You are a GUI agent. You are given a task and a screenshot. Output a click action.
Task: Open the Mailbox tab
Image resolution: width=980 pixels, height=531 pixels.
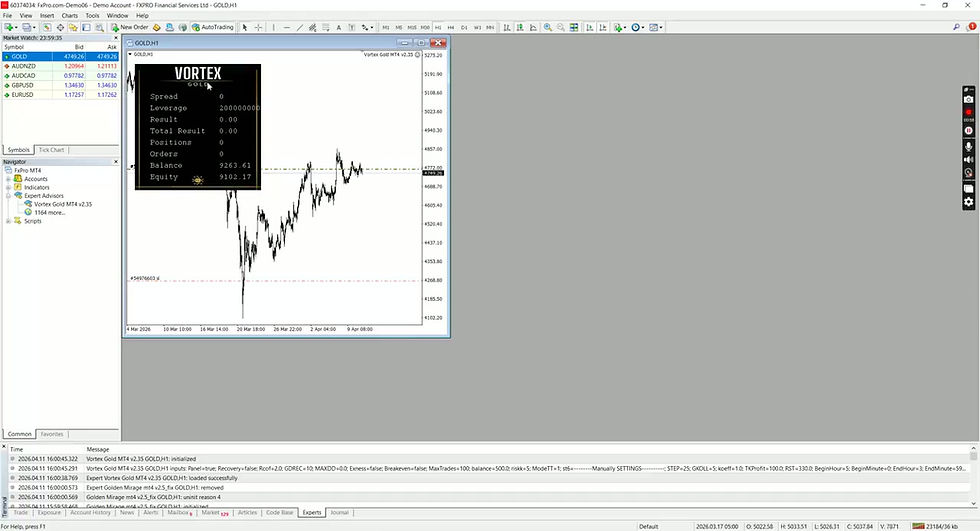click(x=179, y=512)
